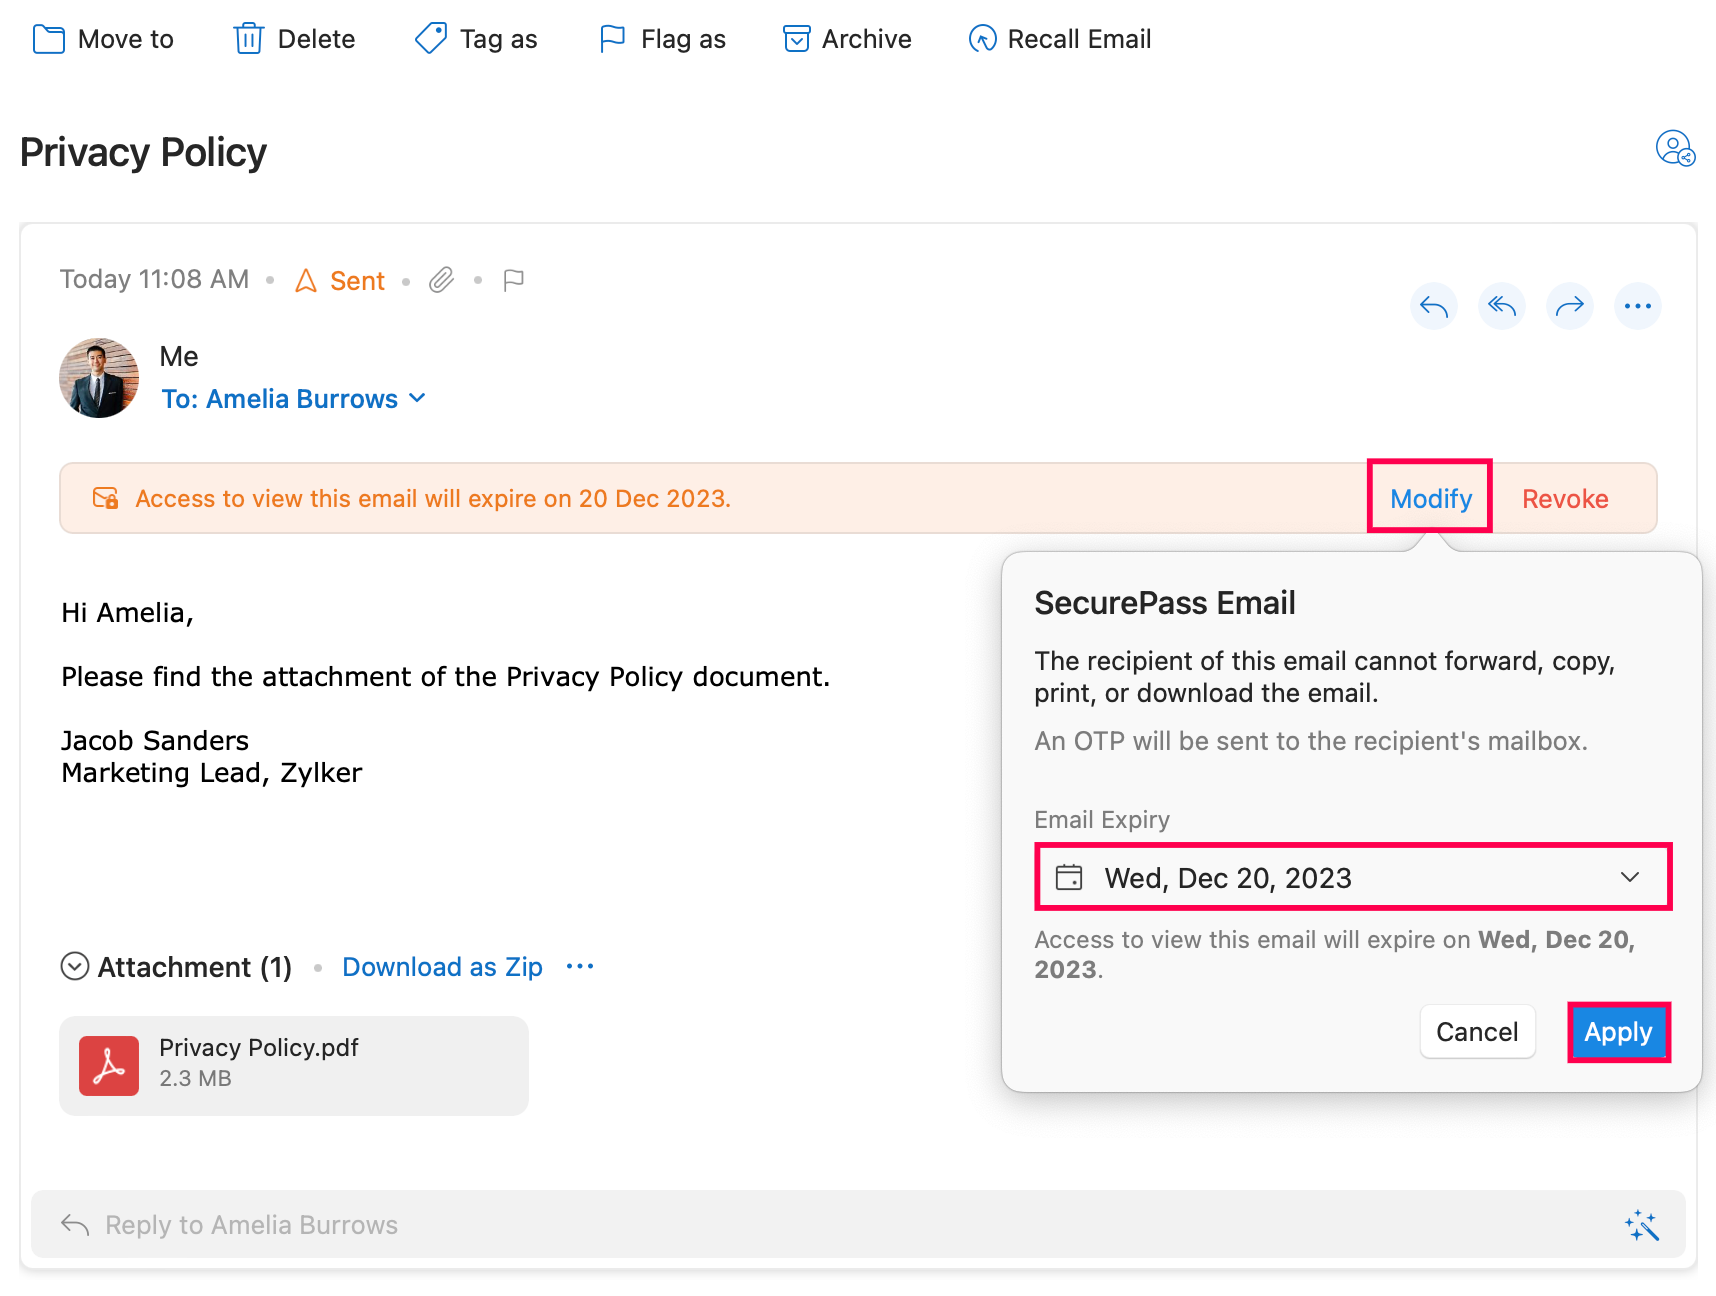Click the Forward arrow icon
Screen dimensions: 1716x1296
click(1569, 306)
